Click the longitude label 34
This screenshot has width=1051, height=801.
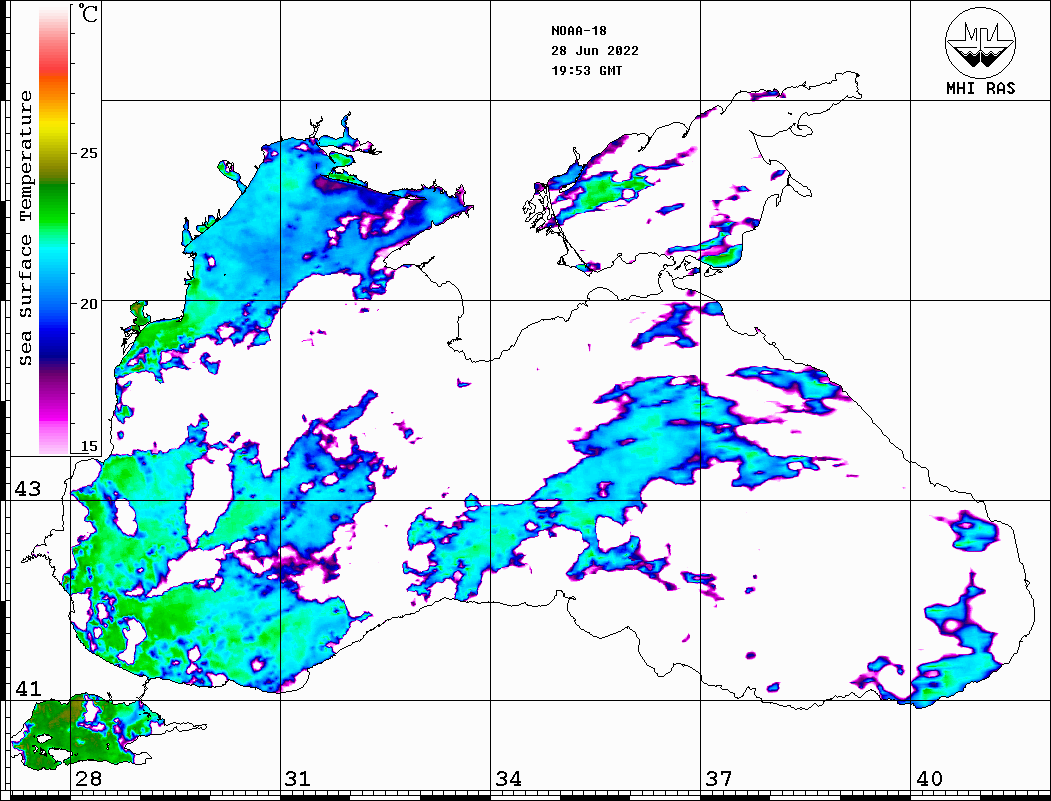pyautogui.click(x=508, y=779)
